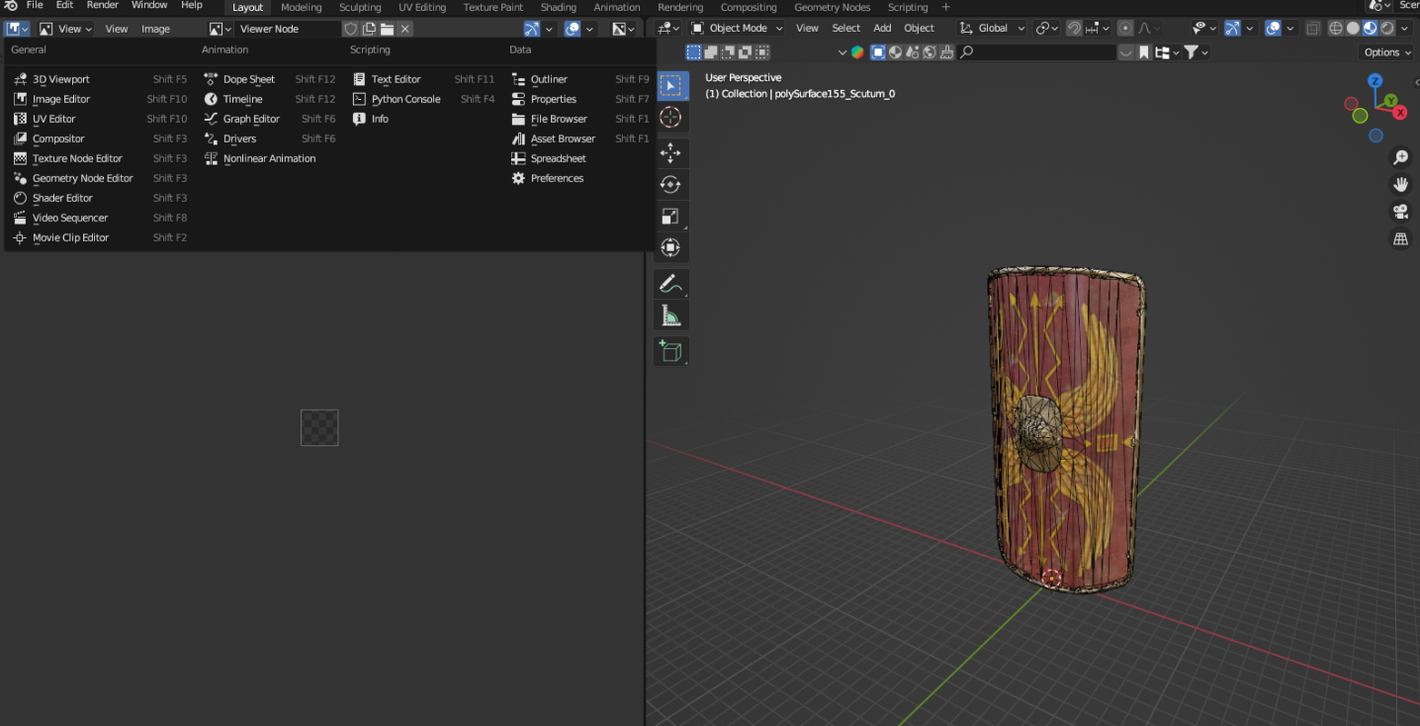Select the Annotate pencil tool
The height and width of the screenshot is (726, 1420).
pos(671,284)
